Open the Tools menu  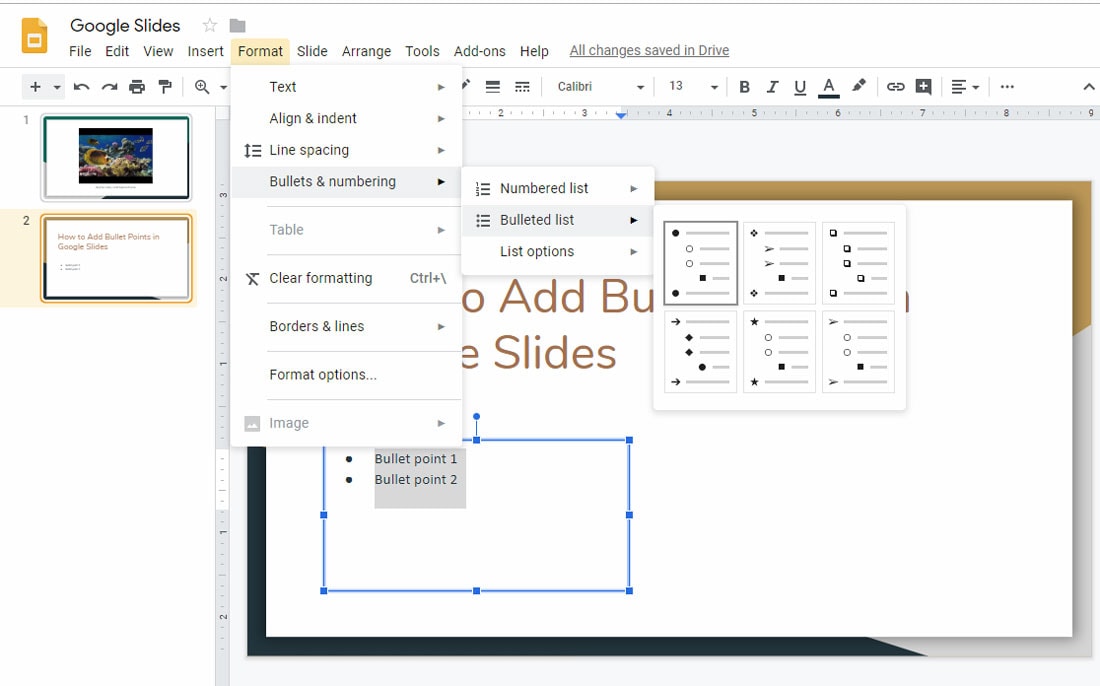click(422, 51)
